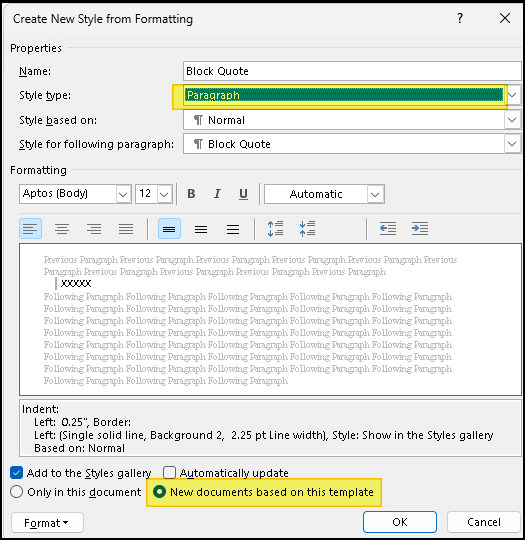Viewport: 525px width, 540px height.
Task: Toggle Italic formatting button
Action: coord(217,194)
